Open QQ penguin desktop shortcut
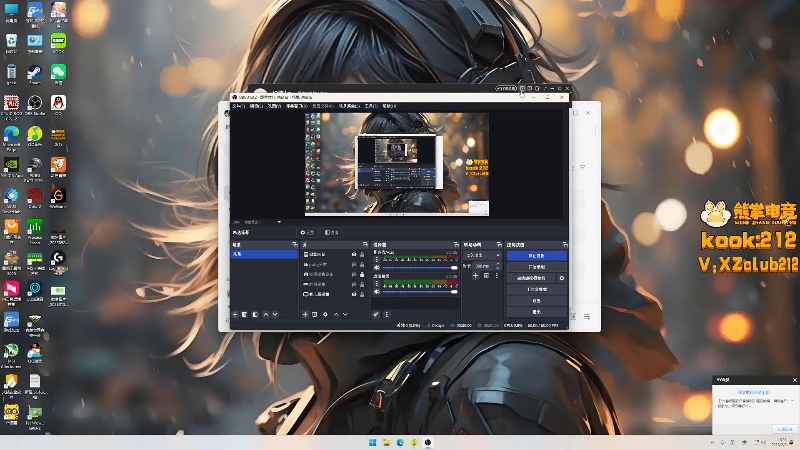The width and height of the screenshot is (800, 450). click(58, 106)
